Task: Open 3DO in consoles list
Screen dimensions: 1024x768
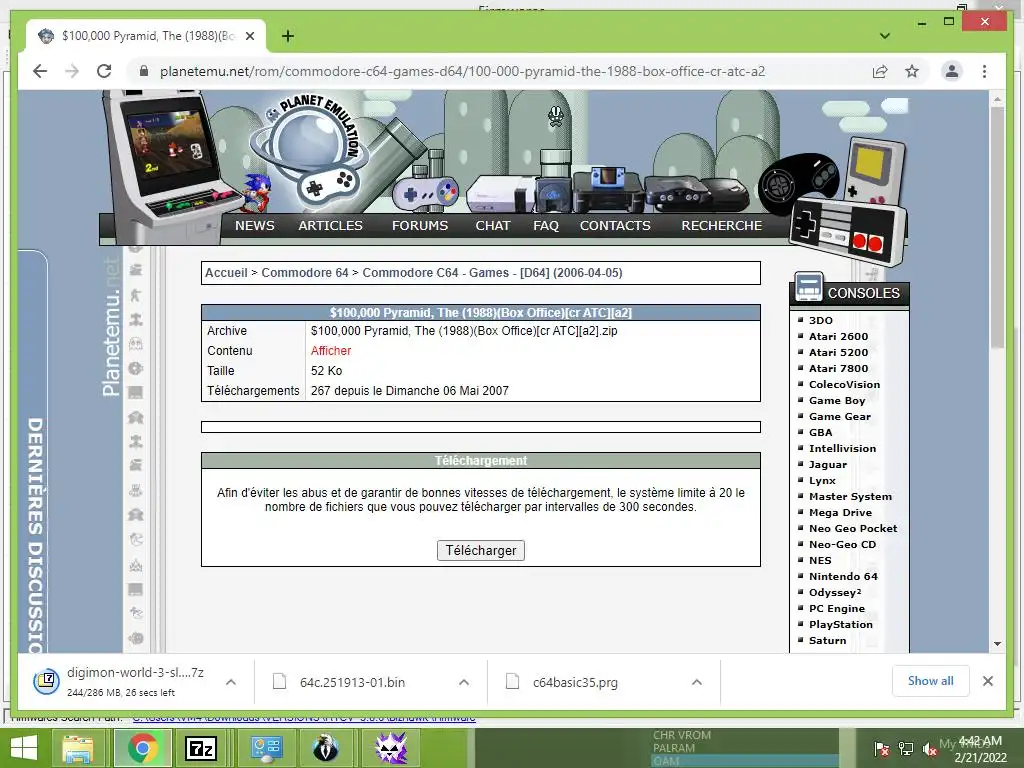Action: point(821,321)
